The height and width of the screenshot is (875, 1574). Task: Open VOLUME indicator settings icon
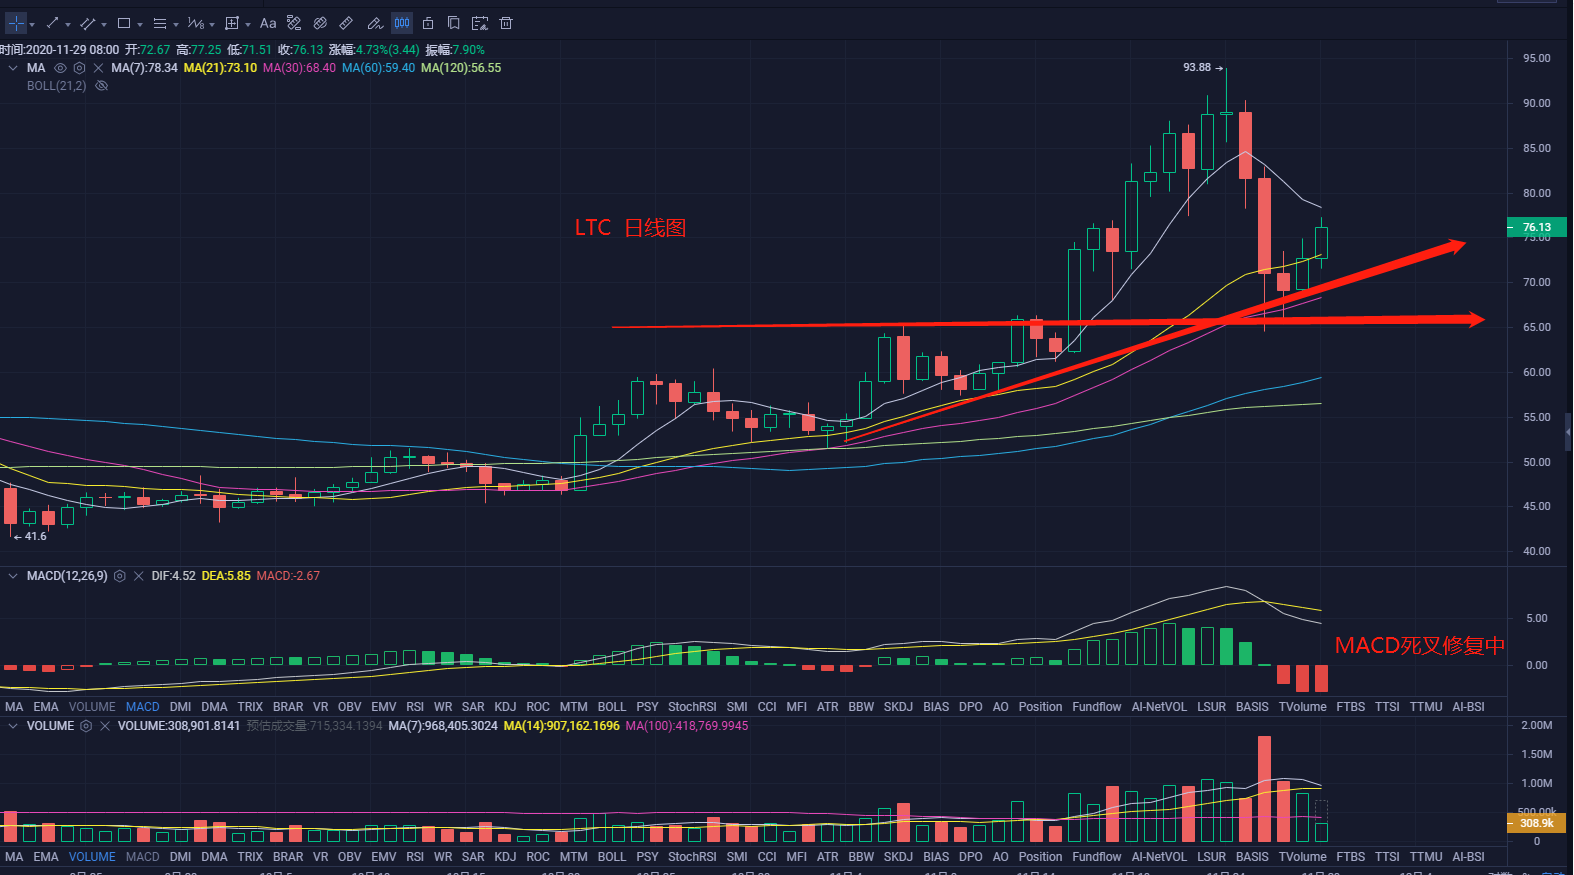(86, 726)
